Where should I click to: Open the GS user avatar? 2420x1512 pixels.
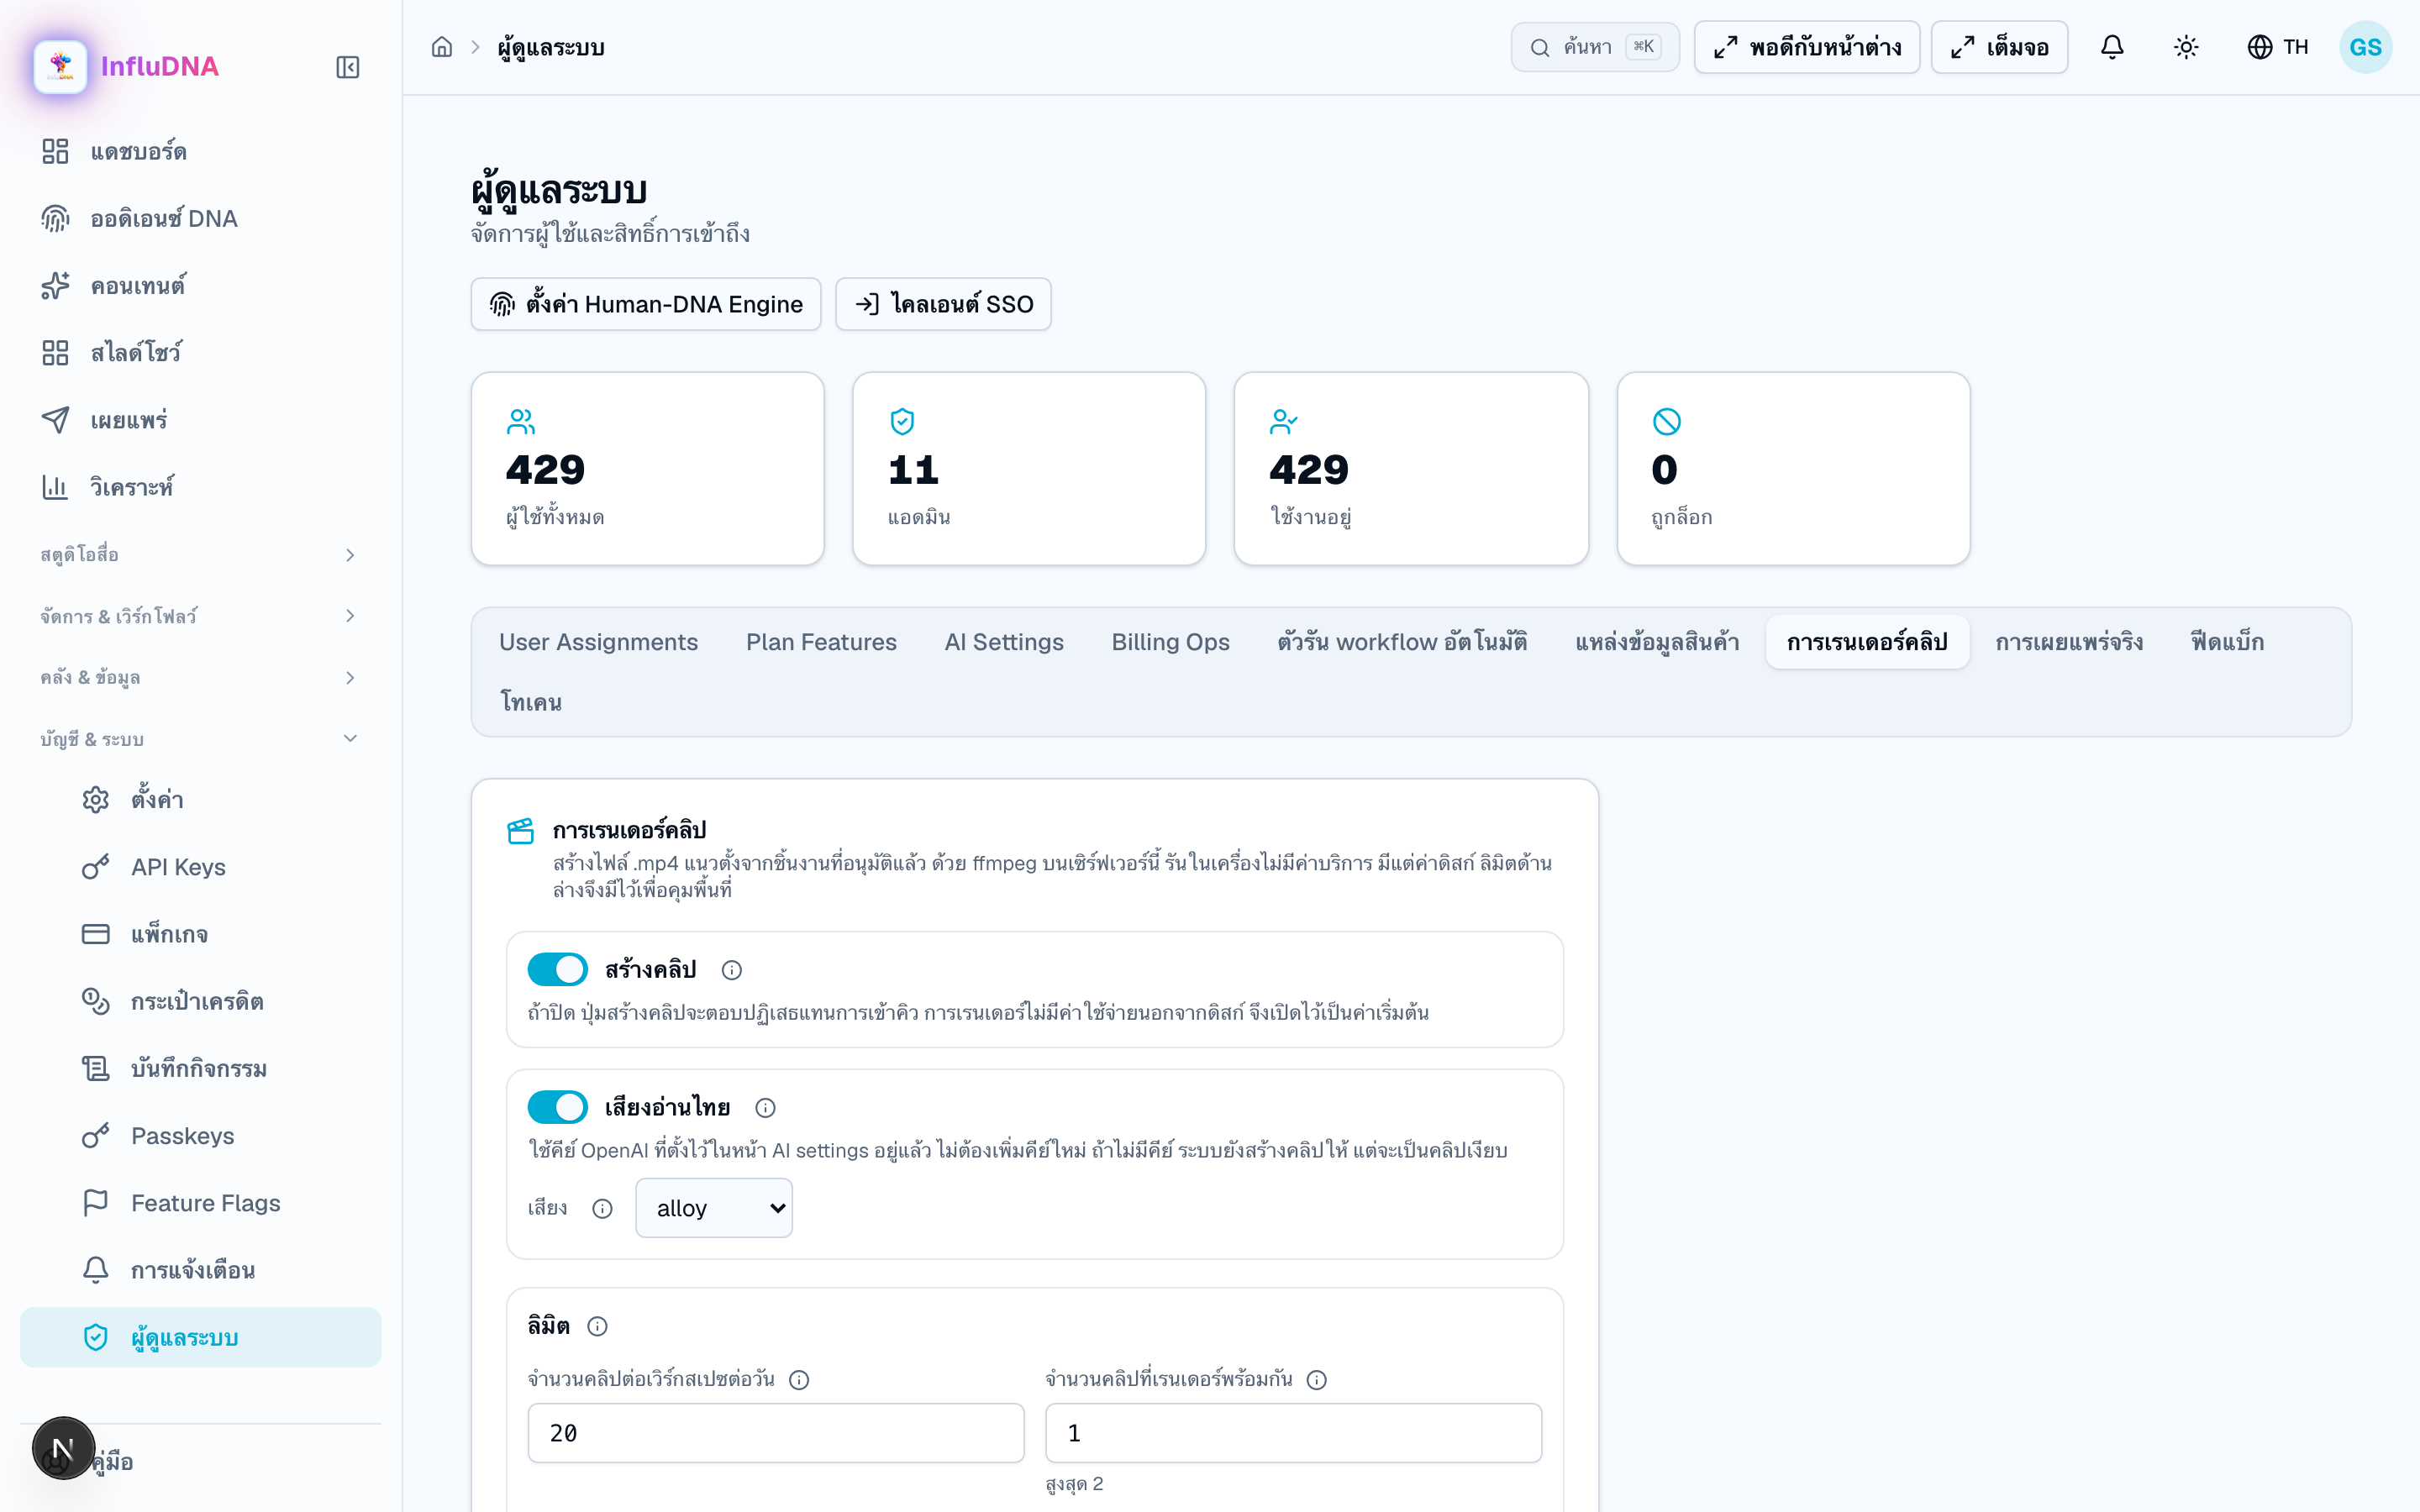[2365, 47]
